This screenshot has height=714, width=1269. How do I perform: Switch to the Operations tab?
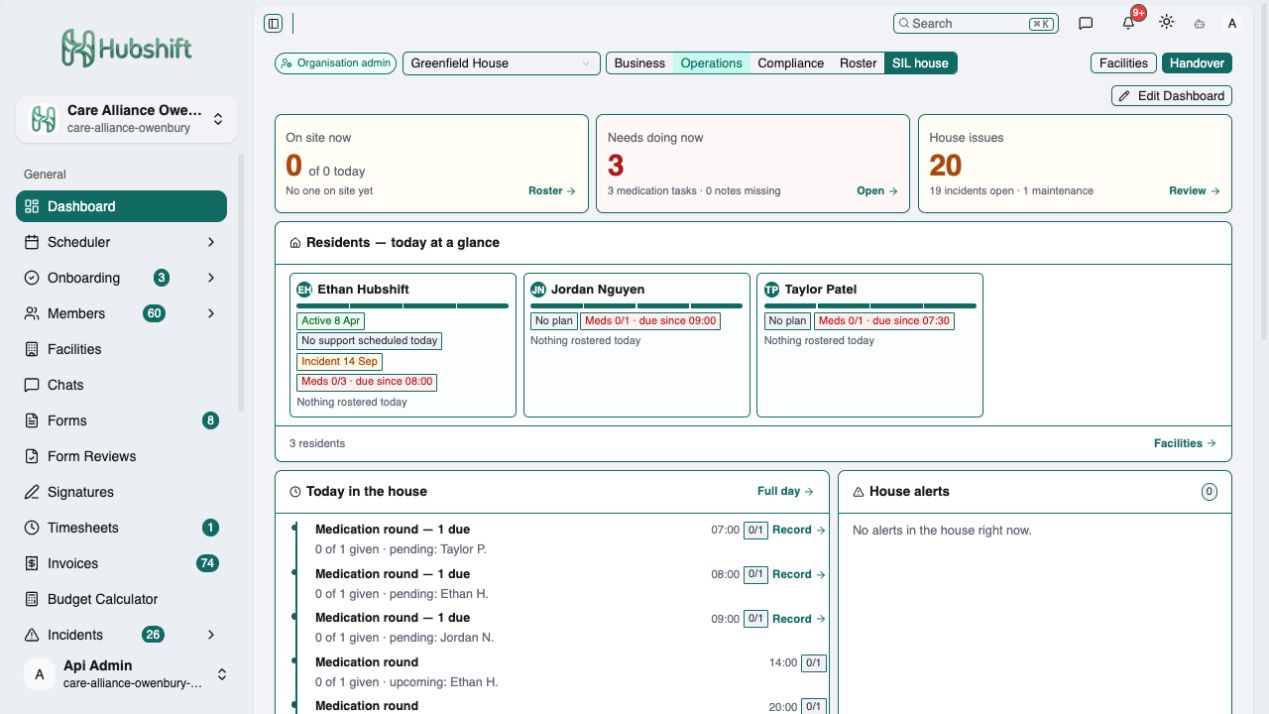coord(711,63)
